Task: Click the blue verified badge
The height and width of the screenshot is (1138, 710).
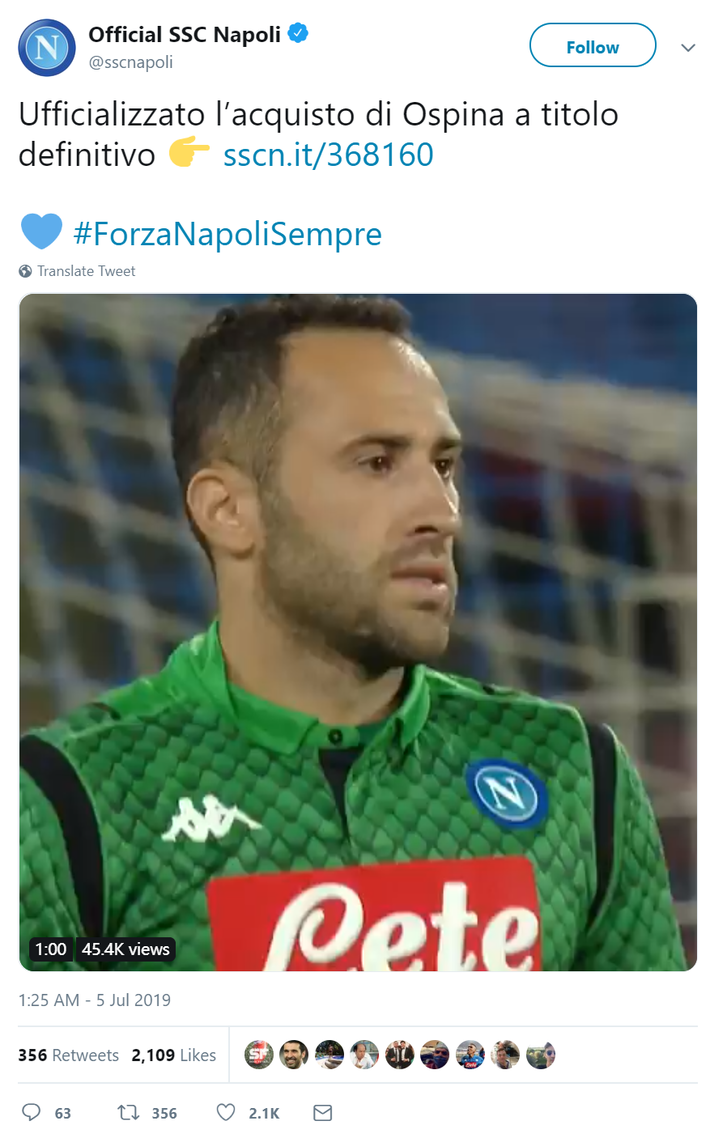Action: [x=298, y=33]
